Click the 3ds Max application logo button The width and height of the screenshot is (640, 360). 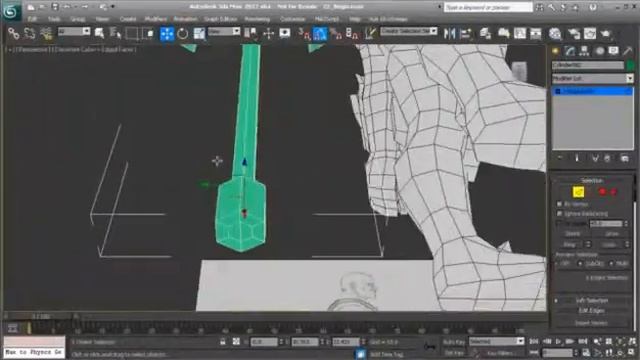pyautogui.click(x=11, y=11)
